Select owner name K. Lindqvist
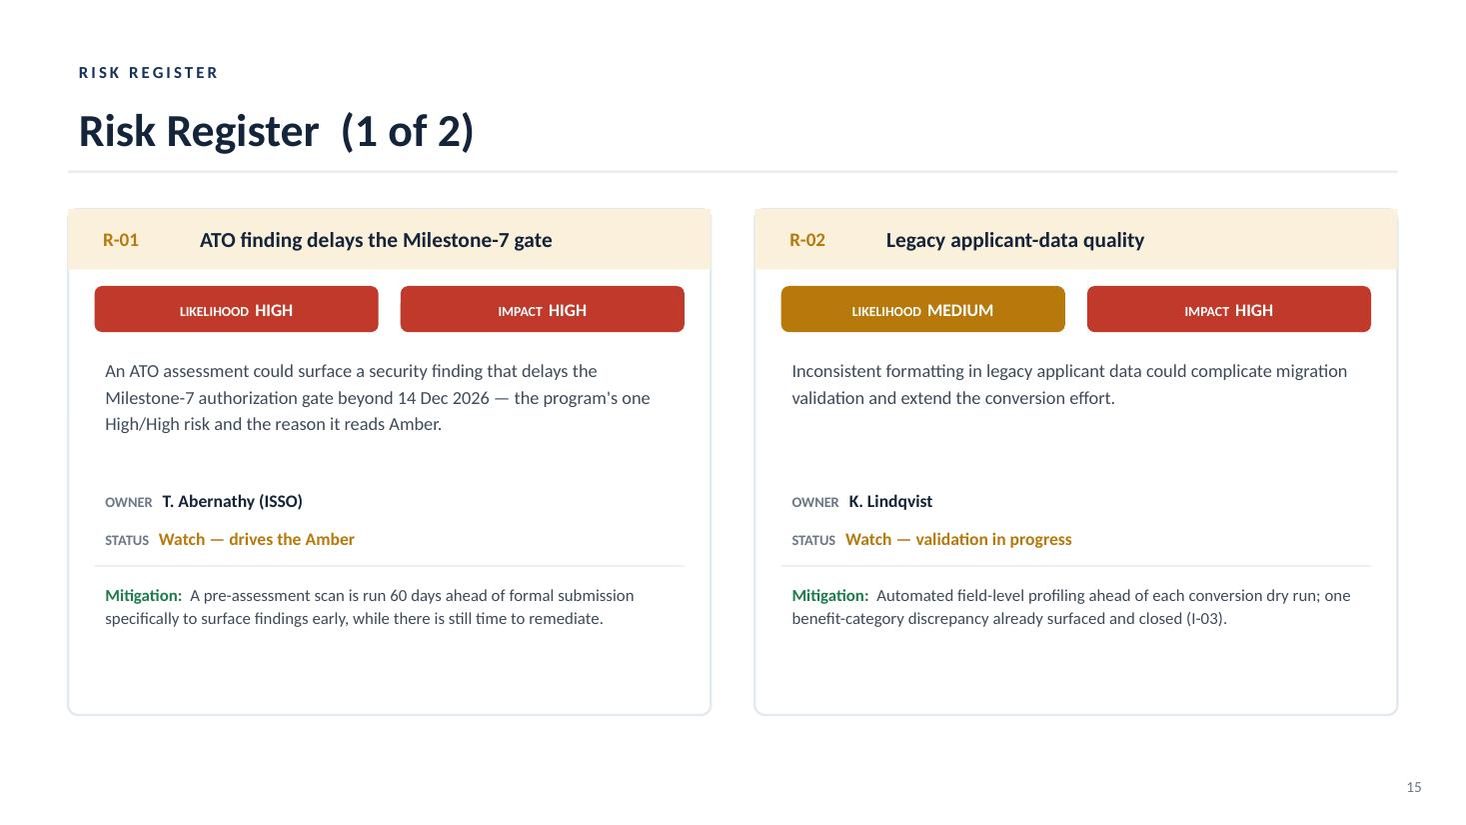 point(890,501)
